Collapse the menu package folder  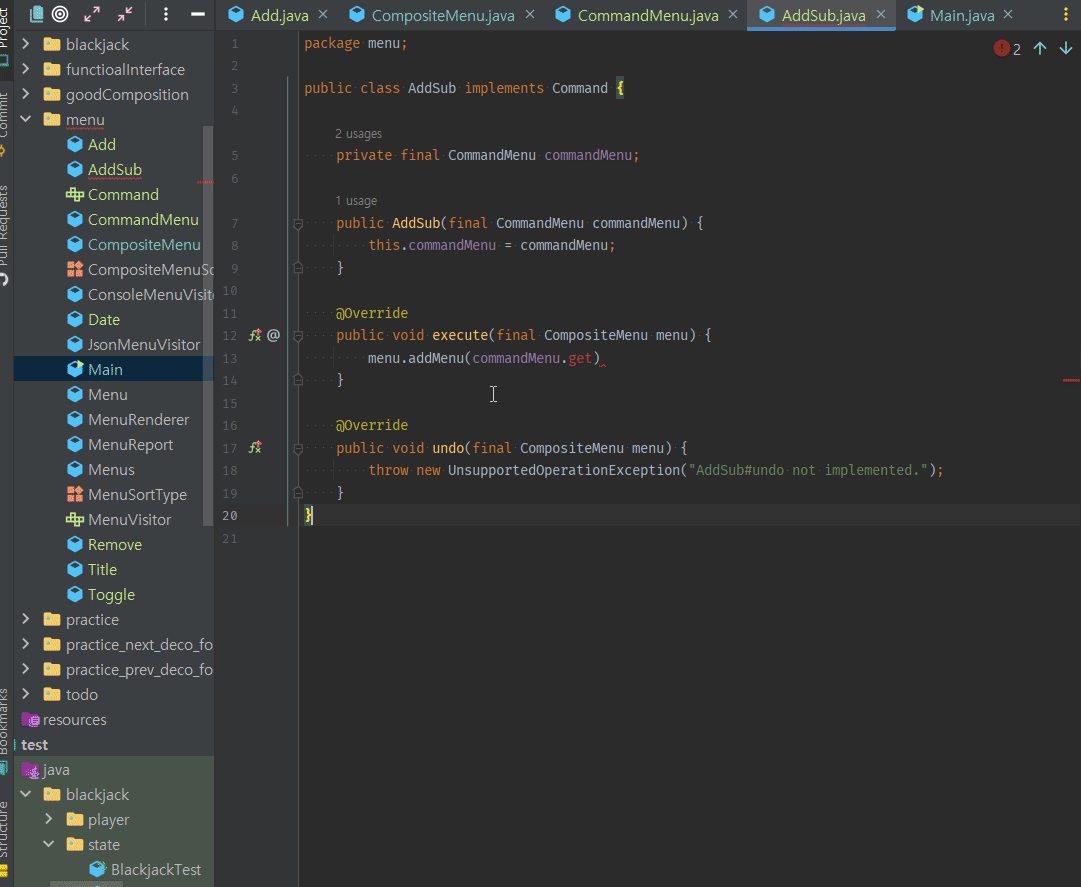(26, 120)
